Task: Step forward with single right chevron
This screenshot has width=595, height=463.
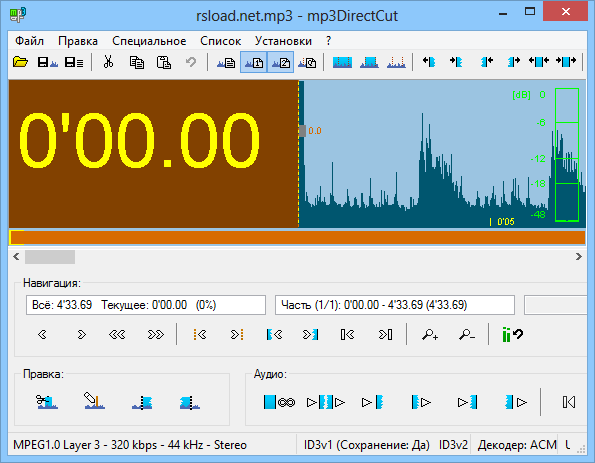Action: [81, 334]
